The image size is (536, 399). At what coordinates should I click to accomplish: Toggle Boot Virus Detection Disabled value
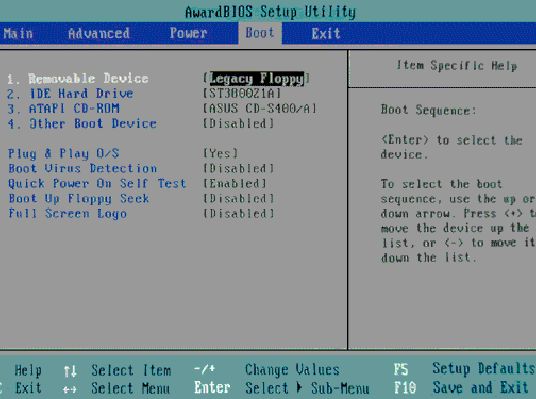pos(239,168)
